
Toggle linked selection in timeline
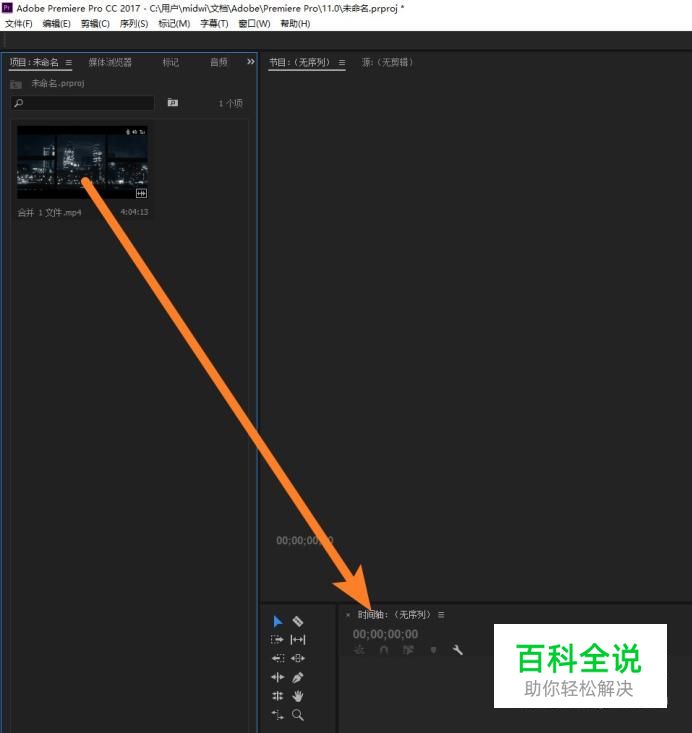(x=408, y=649)
